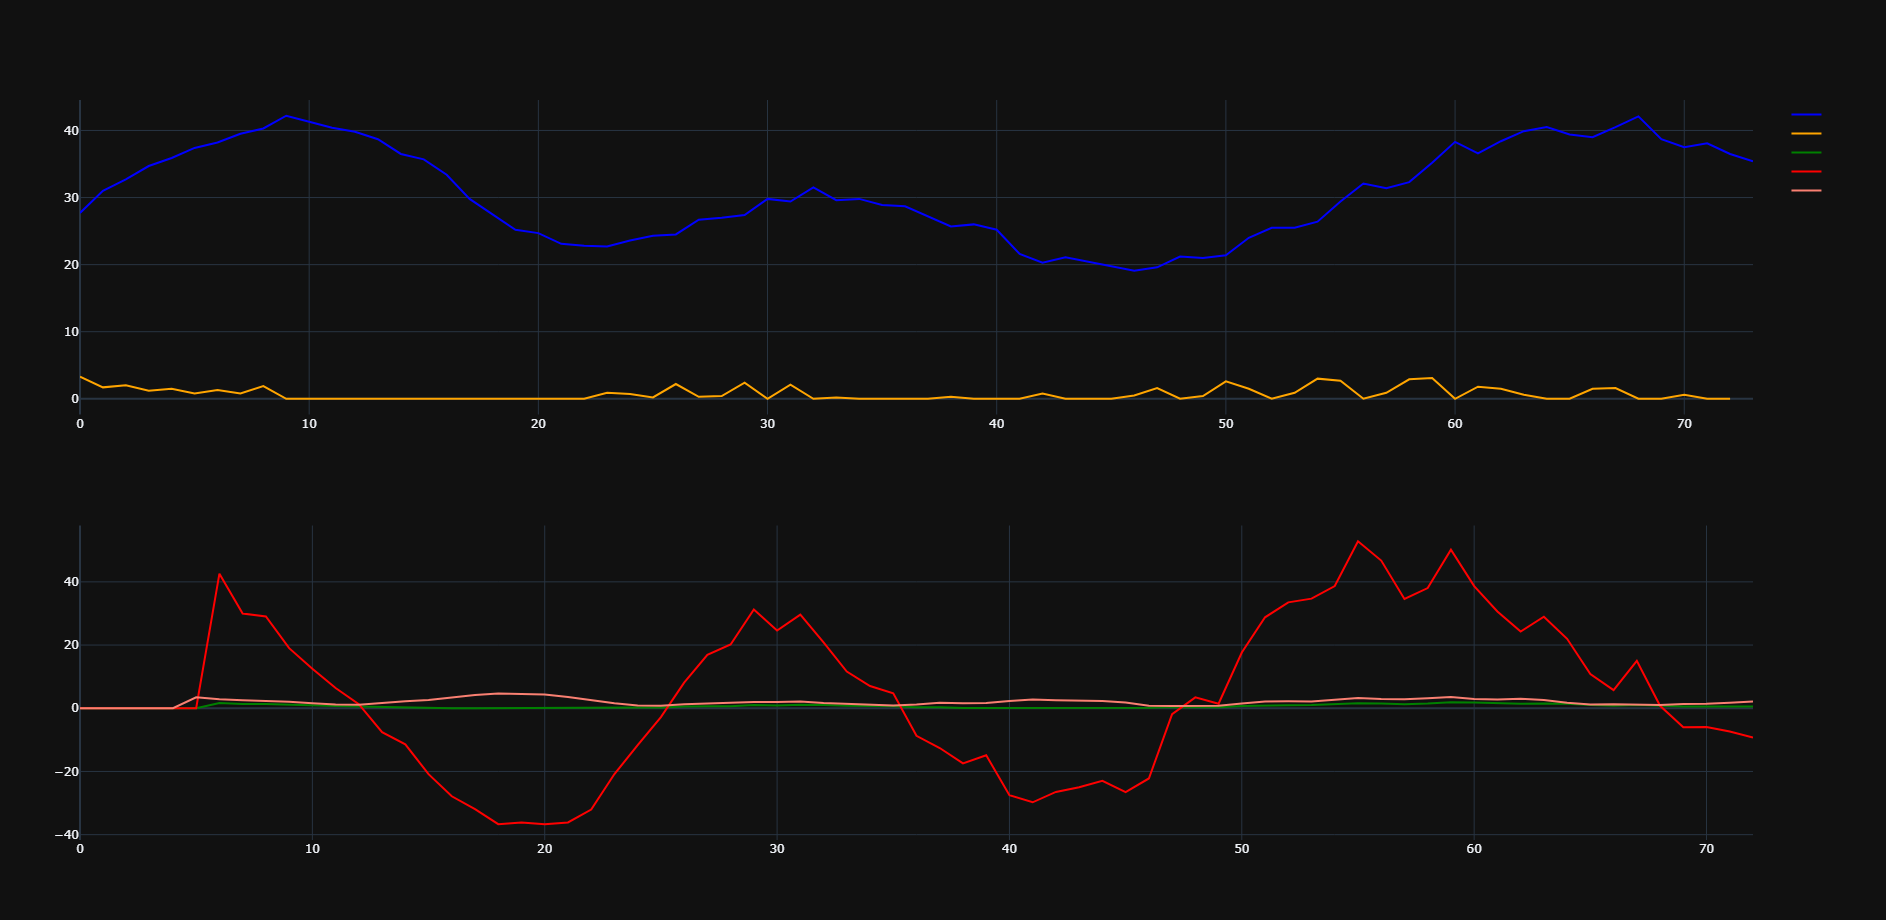Click the x-axis label 30 on top chart
The image size is (1886, 920).
click(x=767, y=424)
